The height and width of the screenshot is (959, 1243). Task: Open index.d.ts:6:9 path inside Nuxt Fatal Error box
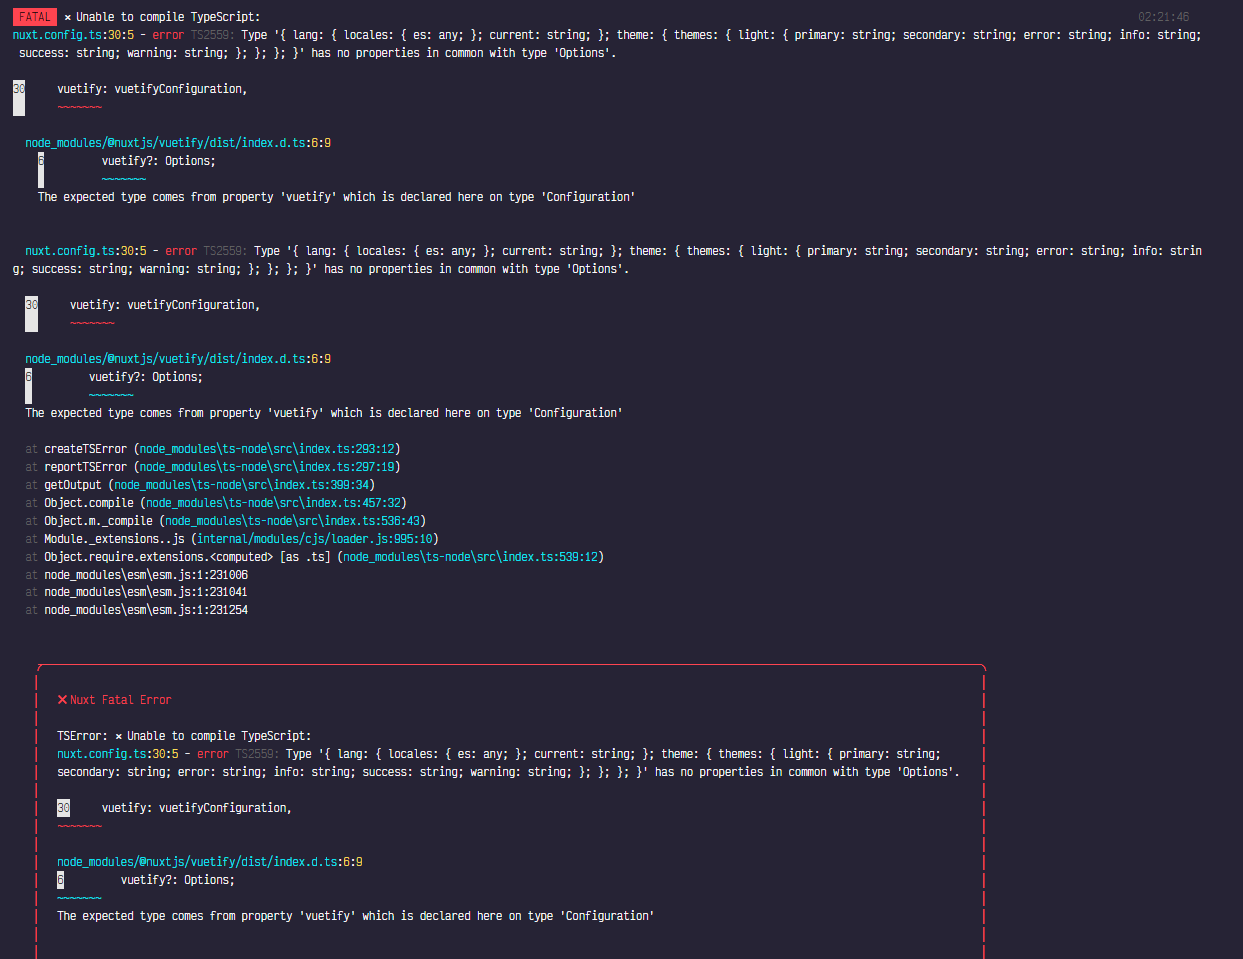coord(210,862)
